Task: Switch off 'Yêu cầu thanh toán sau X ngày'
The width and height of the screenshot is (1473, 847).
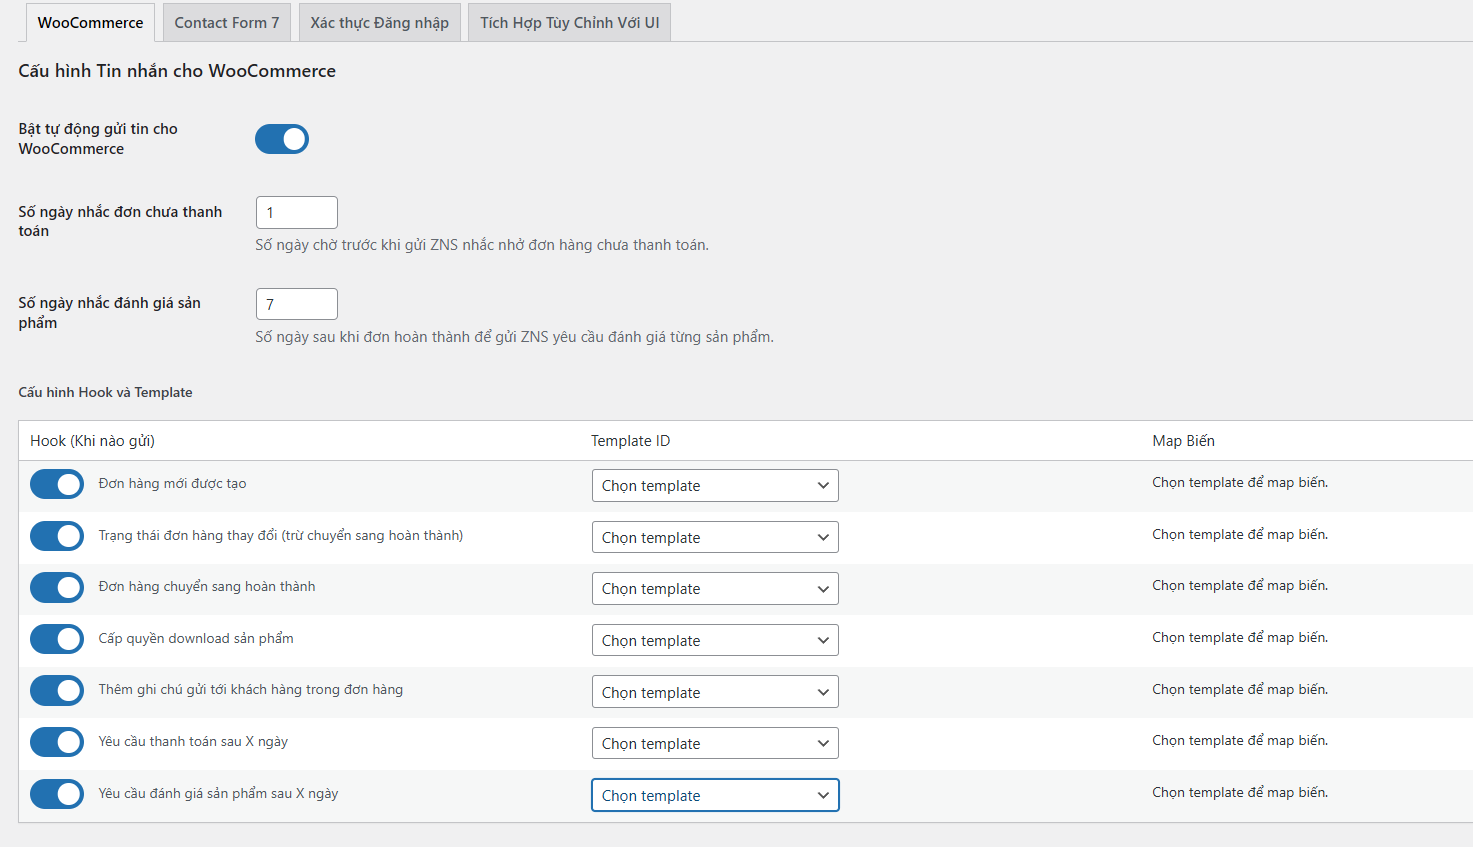Action: (x=57, y=742)
